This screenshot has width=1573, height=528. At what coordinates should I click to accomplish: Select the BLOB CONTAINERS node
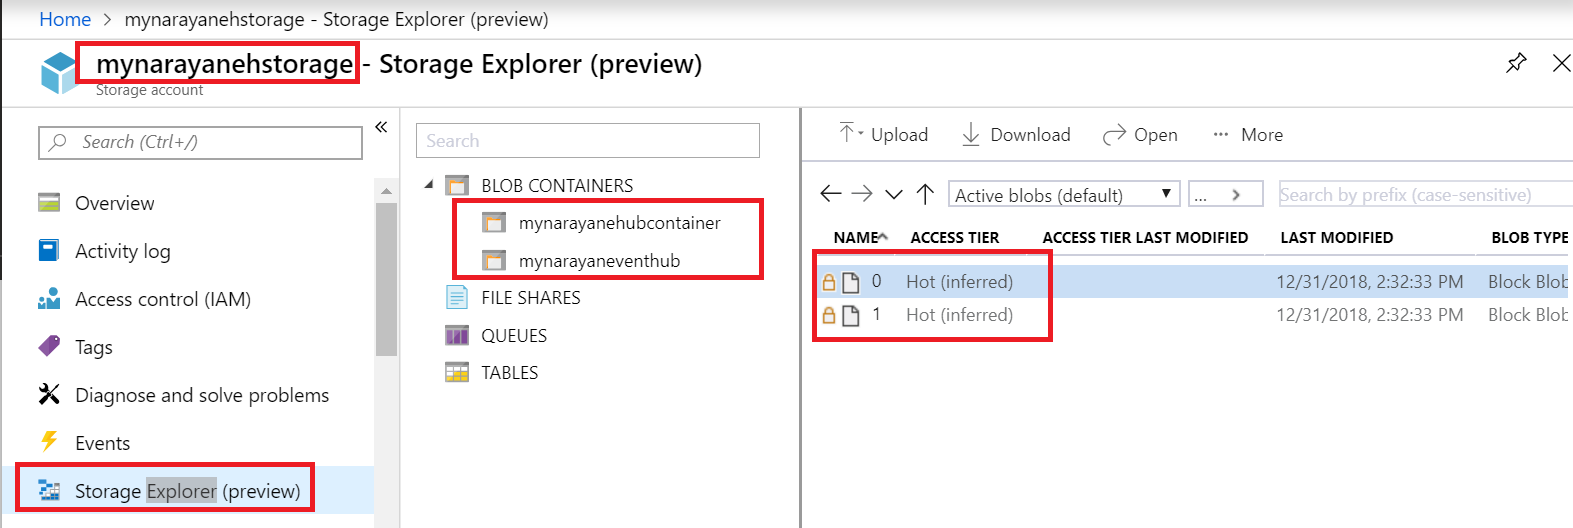point(557,185)
